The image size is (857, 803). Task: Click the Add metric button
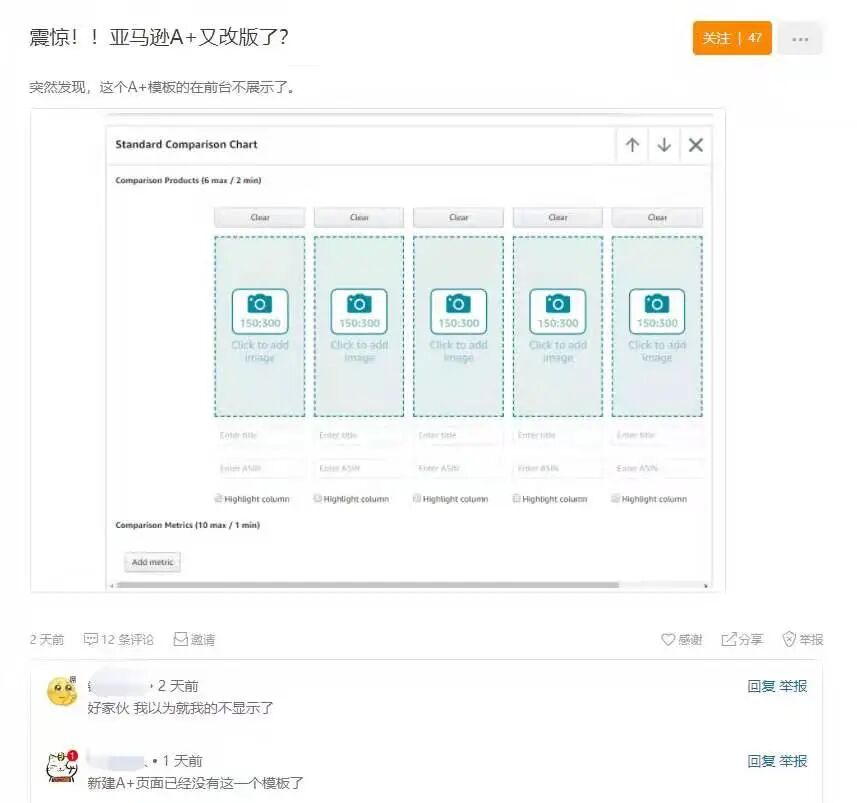[152, 562]
